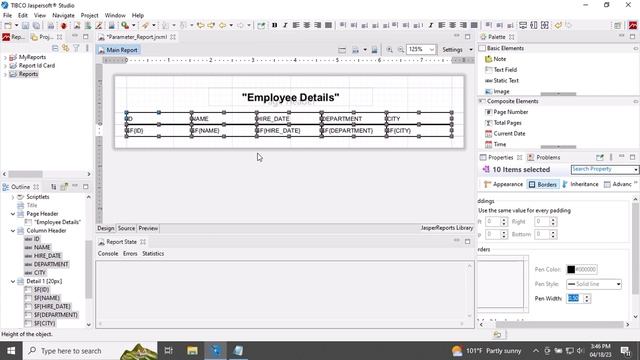Click the red bug debug icon
The height and width of the screenshot is (360, 640).
64,25
